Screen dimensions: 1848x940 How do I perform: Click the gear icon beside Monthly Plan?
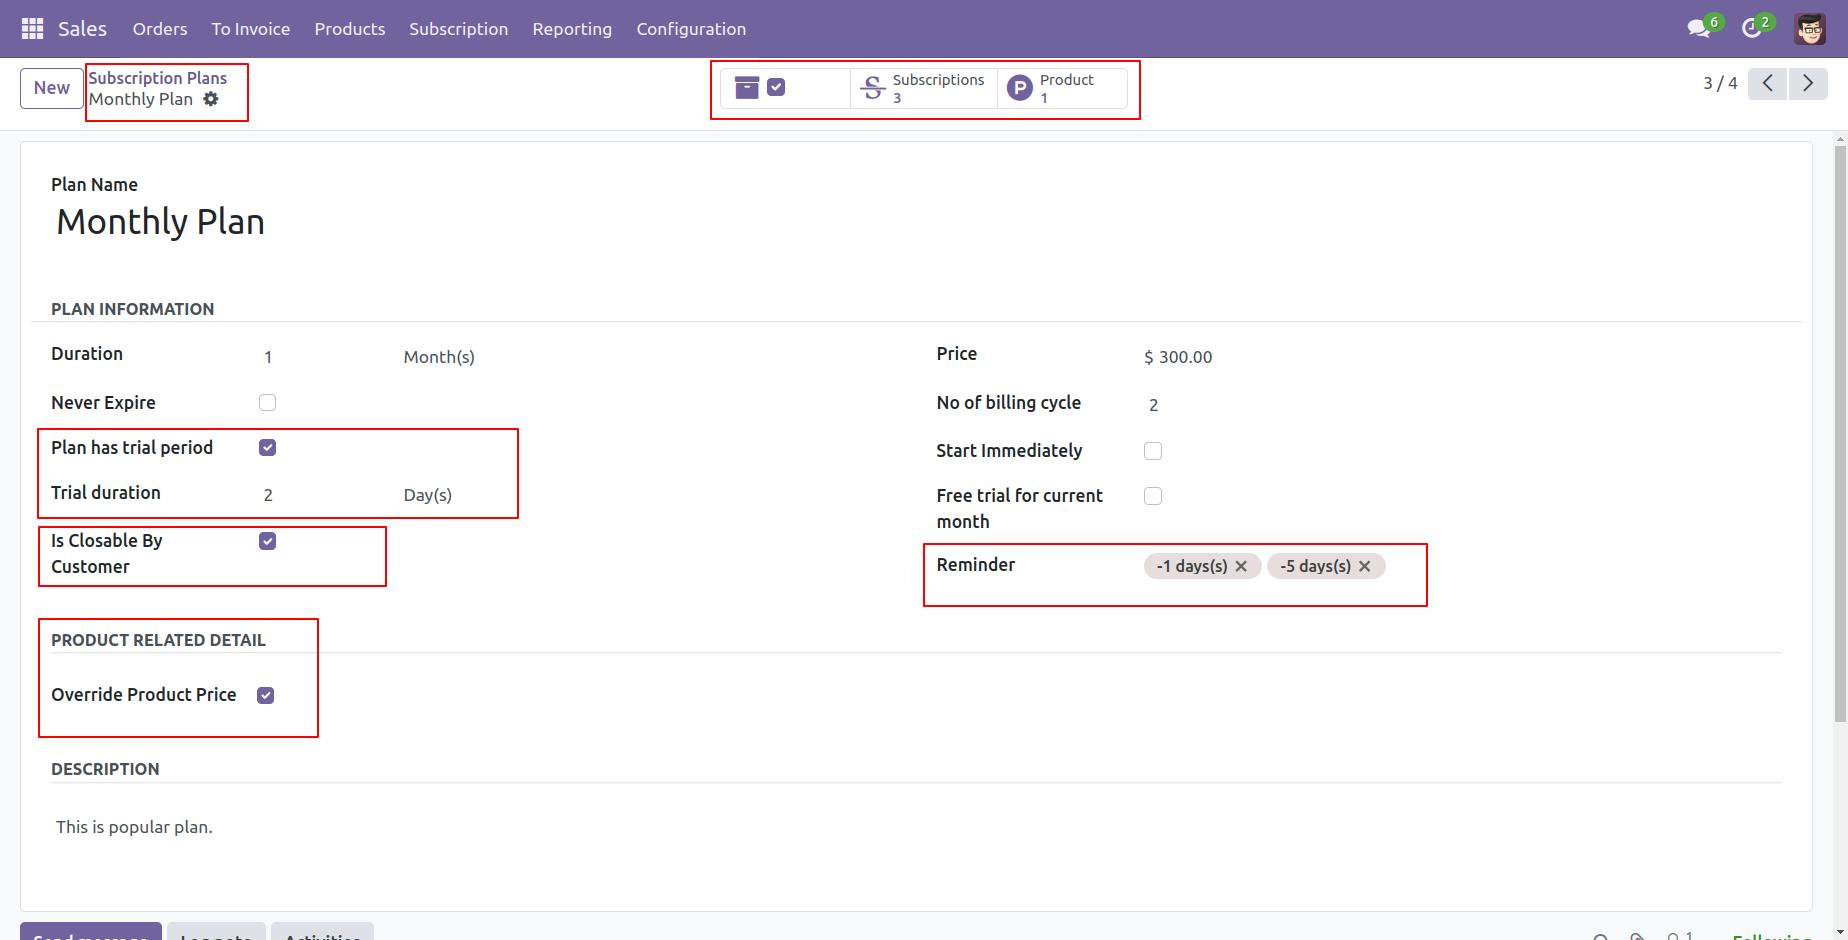click(x=211, y=99)
